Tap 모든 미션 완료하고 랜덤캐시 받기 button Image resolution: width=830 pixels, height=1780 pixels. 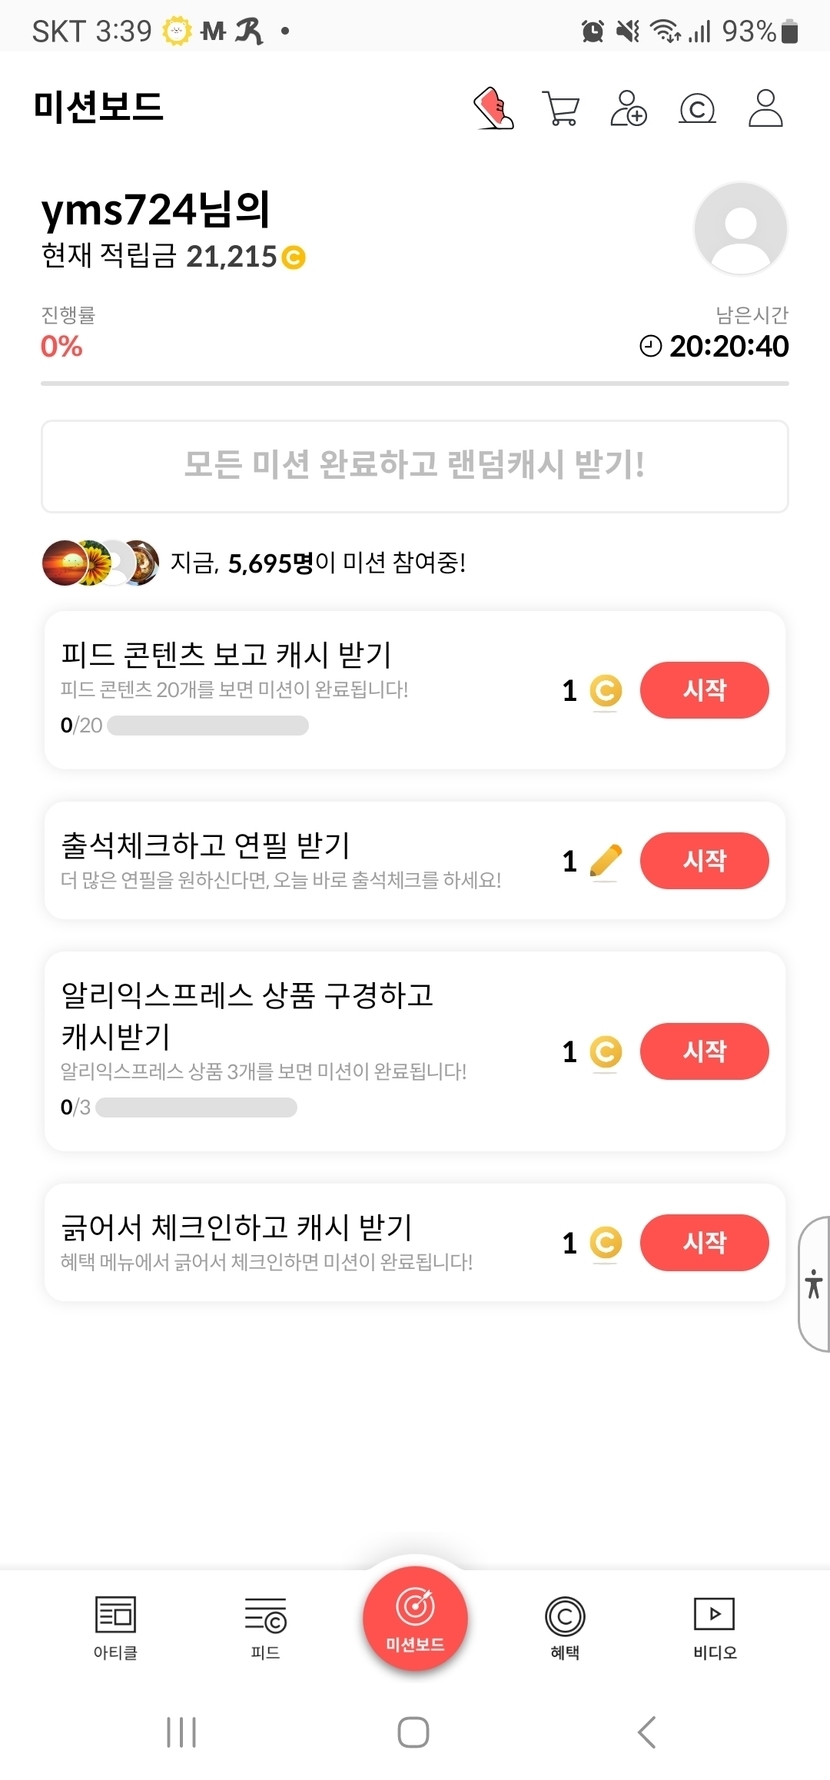(415, 466)
